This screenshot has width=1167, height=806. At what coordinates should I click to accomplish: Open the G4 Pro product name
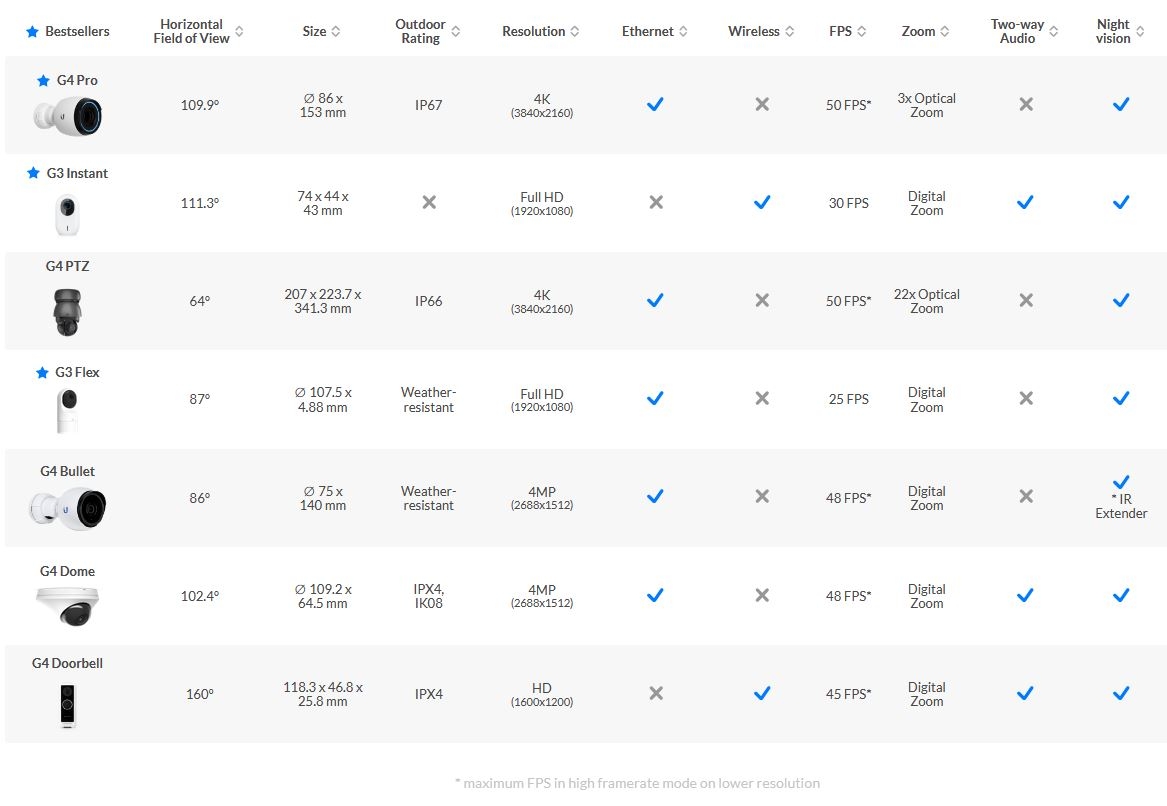pos(77,80)
